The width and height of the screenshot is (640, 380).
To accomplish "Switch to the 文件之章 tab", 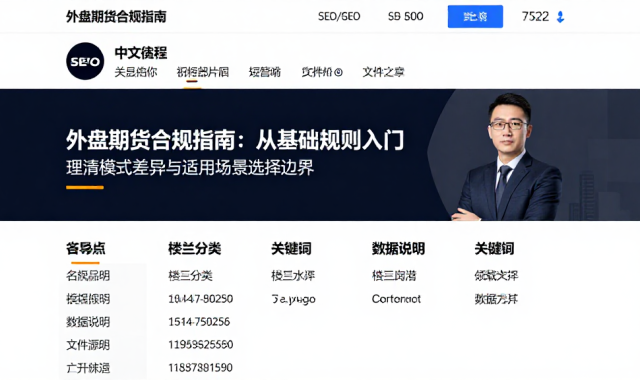I will [x=383, y=72].
